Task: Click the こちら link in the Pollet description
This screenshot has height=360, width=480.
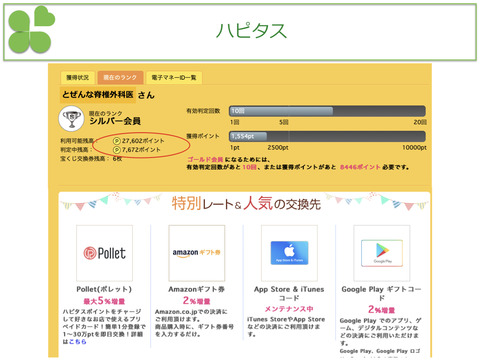Action: 78,342
